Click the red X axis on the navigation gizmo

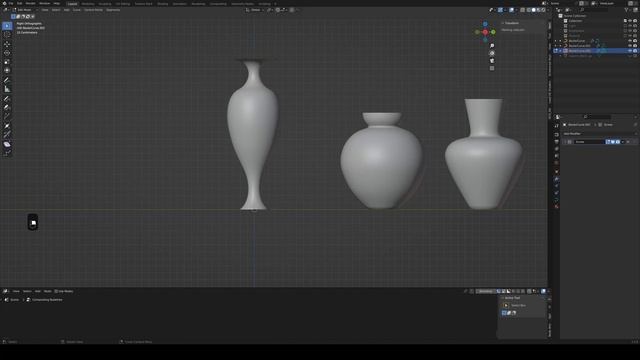485,32
